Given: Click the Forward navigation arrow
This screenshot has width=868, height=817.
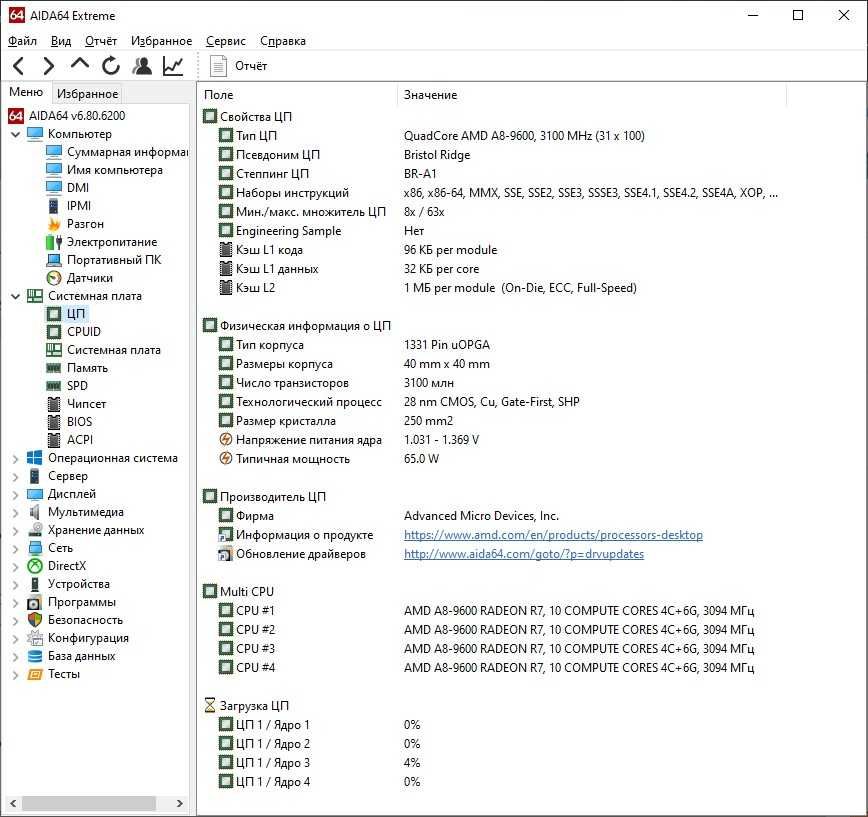Looking at the screenshot, I should (49, 66).
